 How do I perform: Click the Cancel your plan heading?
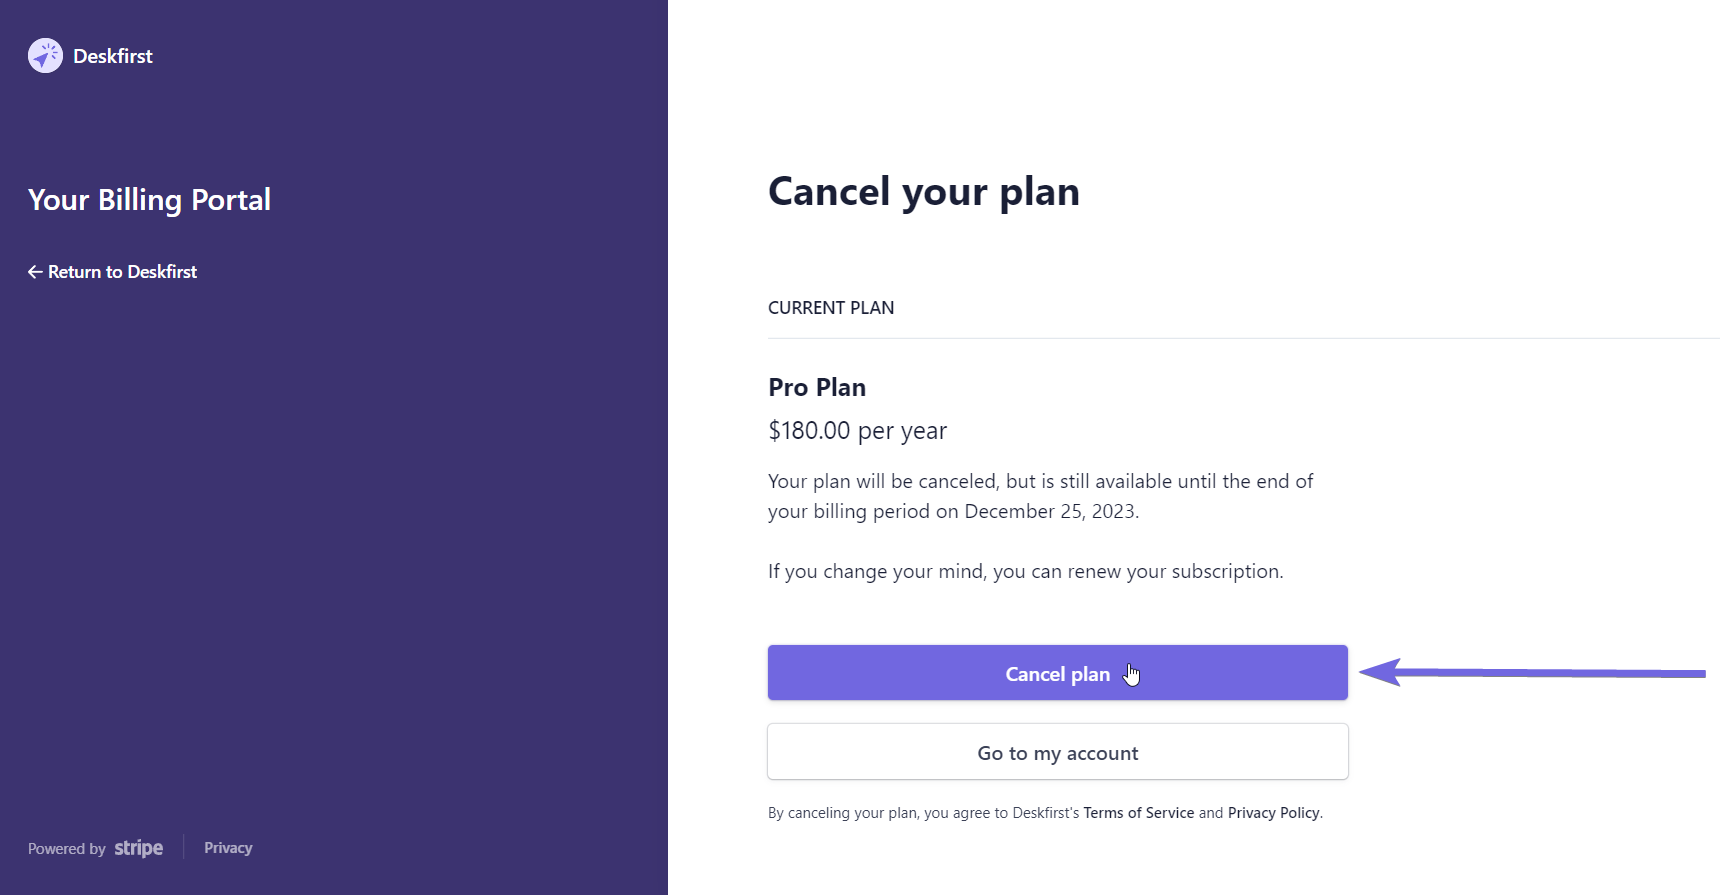click(x=924, y=192)
